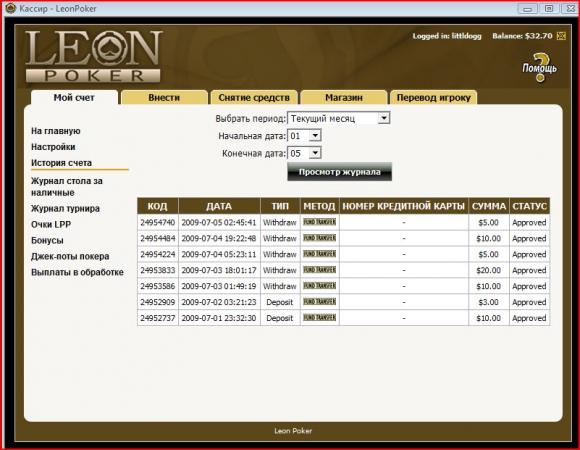Click transaction code 24954740
Viewport: 580px width, 450px height.
(158, 223)
